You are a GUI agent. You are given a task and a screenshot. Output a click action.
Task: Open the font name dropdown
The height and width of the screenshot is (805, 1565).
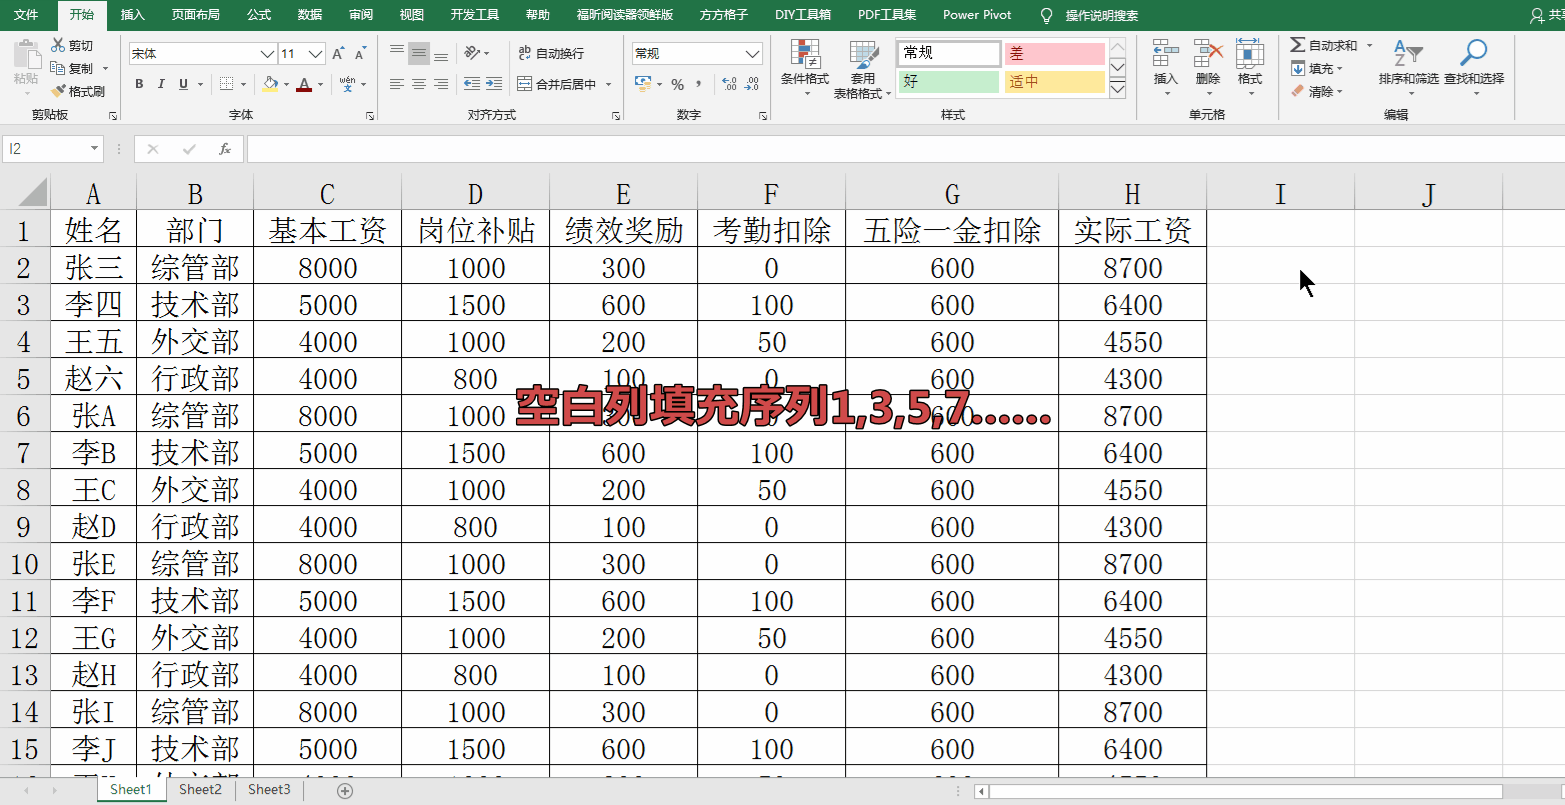(266, 52)
